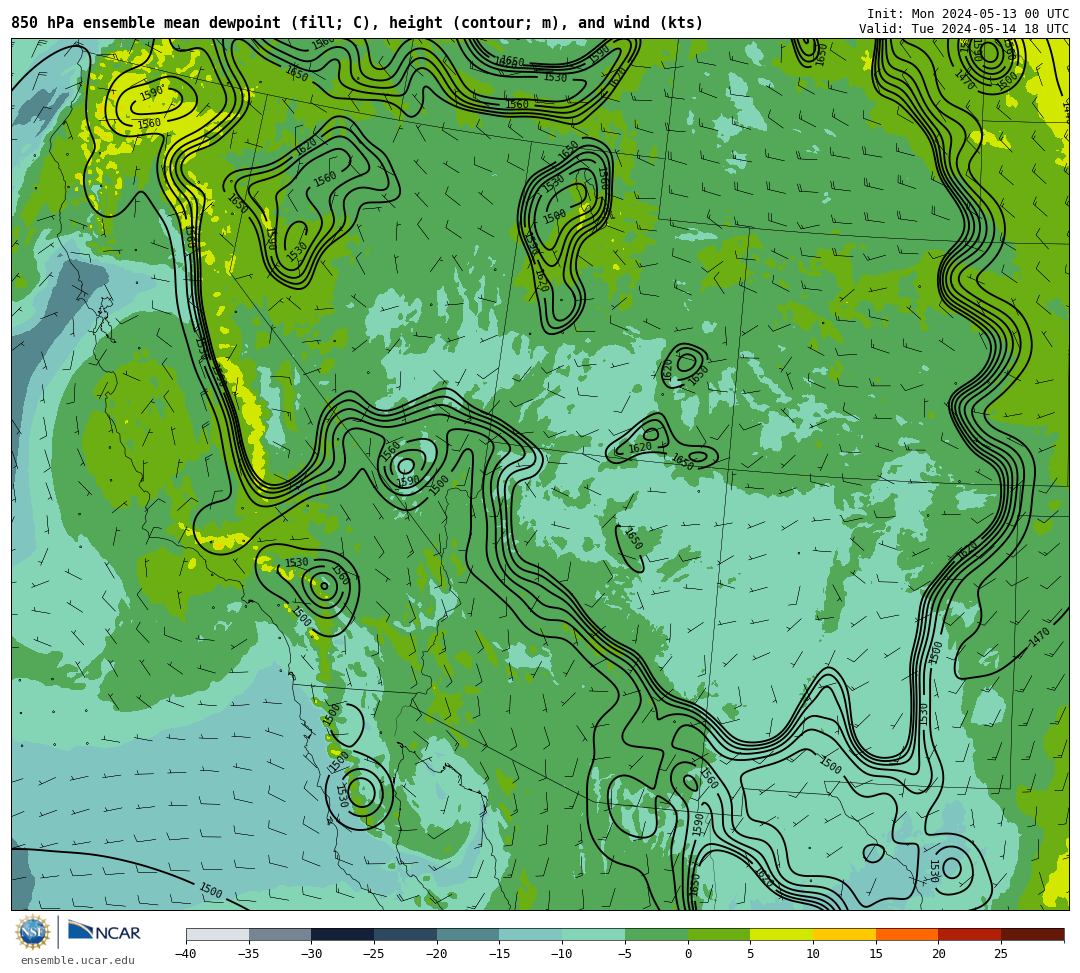This screenshot has width=1080, height=973.
Task: Click the -25 colorbar tick label
Action: (374, 954)
